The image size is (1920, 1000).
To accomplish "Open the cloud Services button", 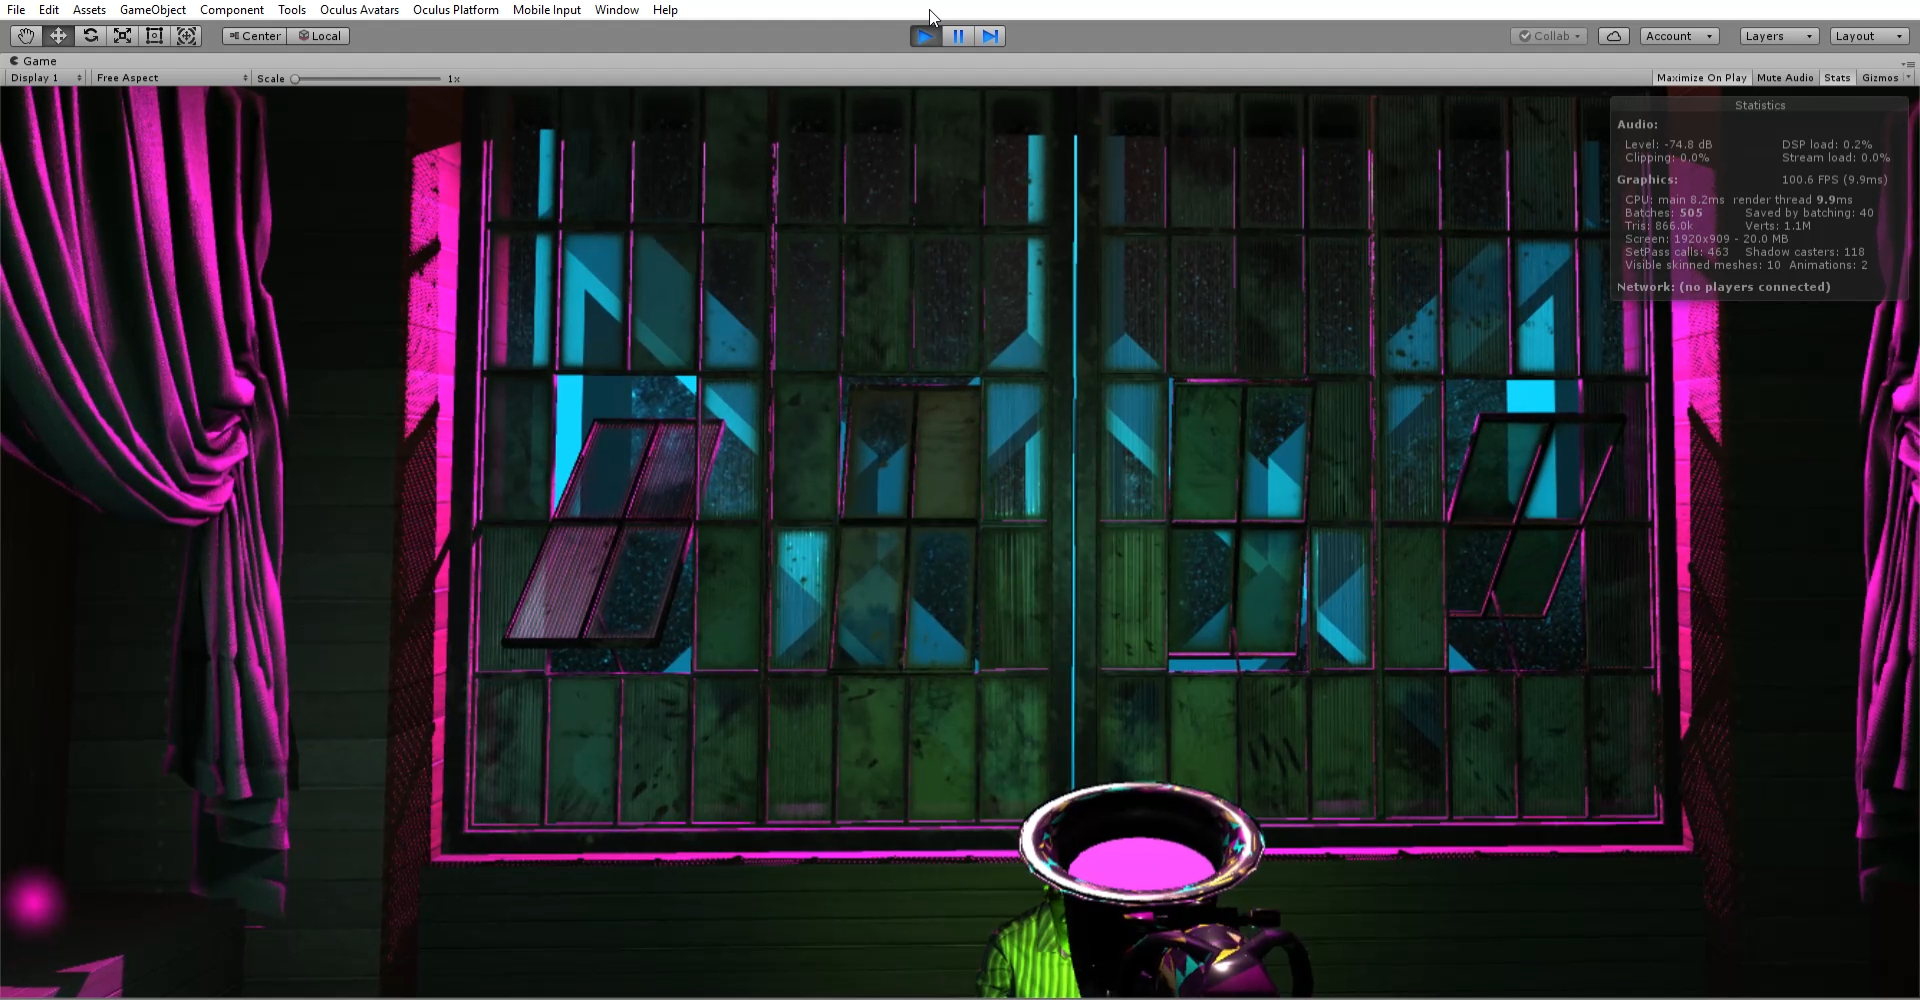I will click(1613, 36).
